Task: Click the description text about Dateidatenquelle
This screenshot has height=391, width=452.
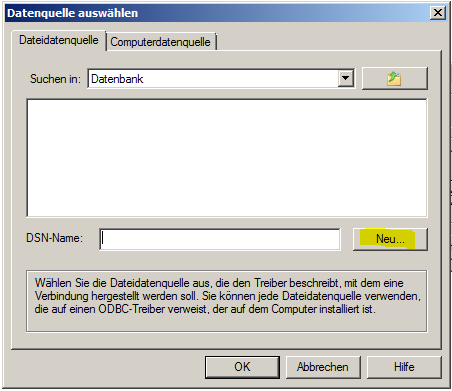Action: (x=227, y=296)
